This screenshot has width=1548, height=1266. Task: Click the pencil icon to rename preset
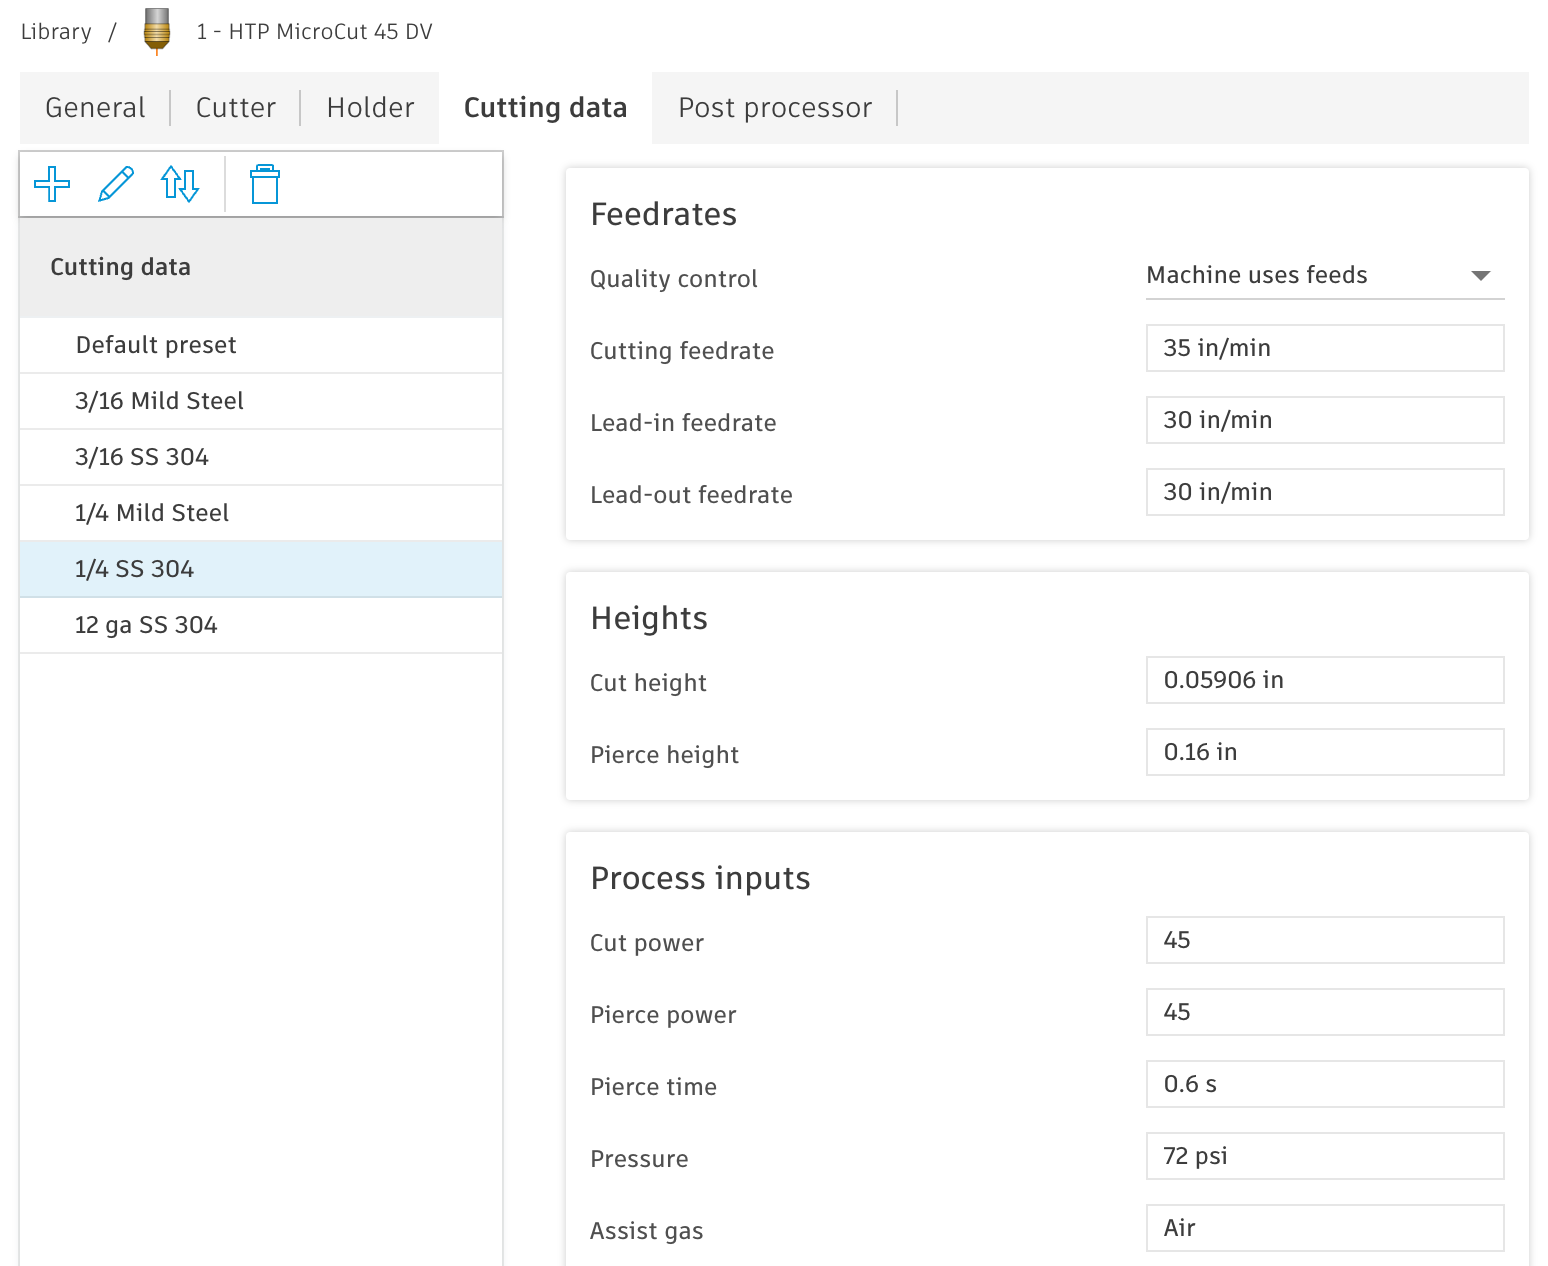(x=116, y=184)
